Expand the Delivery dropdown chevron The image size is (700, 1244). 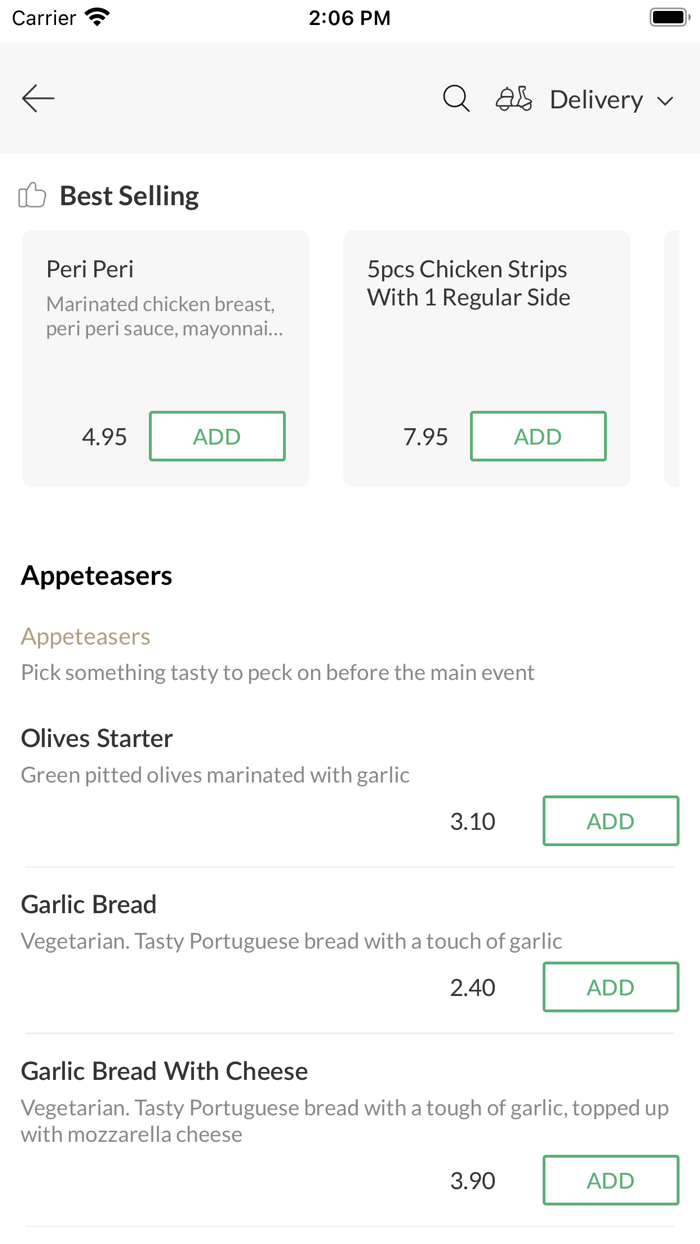665,100
